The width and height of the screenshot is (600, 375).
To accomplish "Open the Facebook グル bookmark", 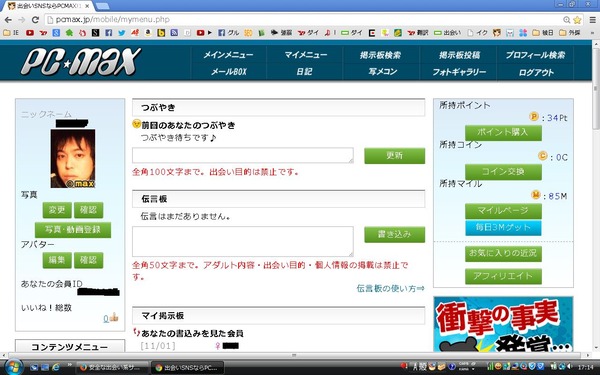I will 229,33.
